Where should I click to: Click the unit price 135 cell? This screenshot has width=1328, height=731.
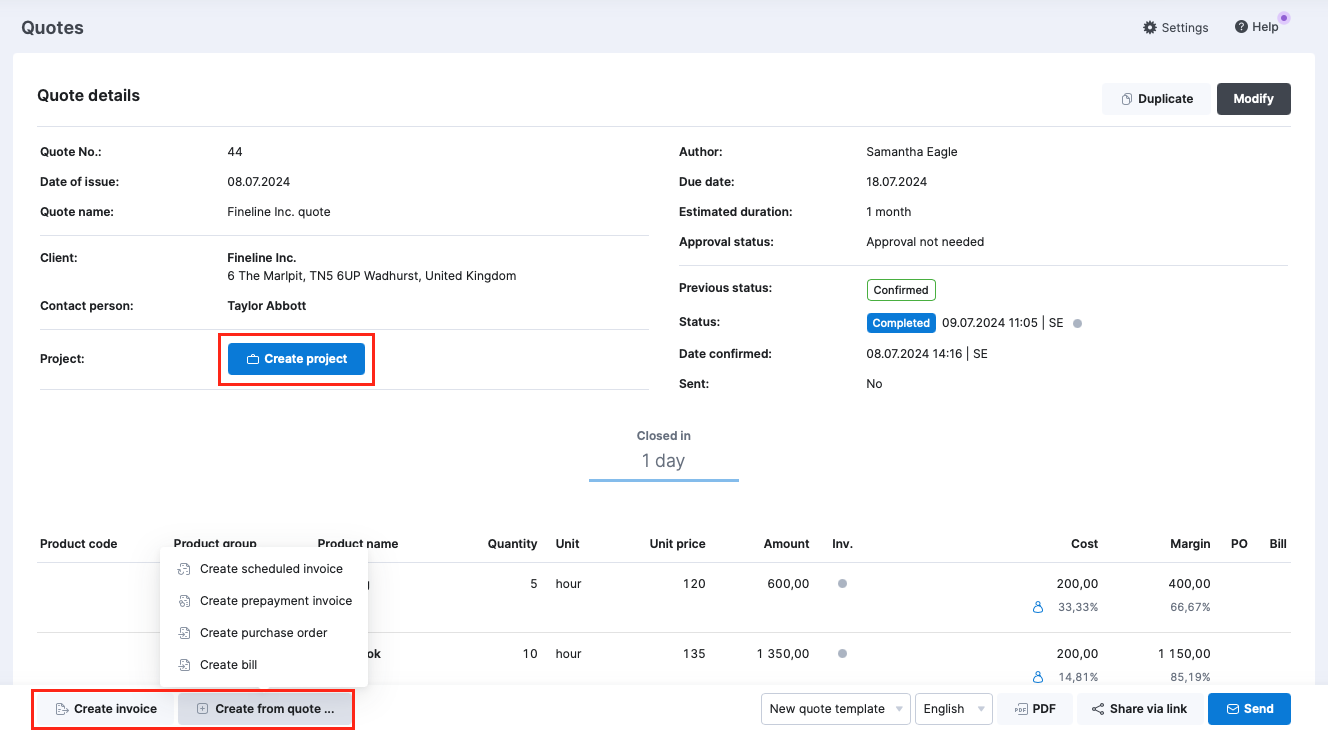695,654
